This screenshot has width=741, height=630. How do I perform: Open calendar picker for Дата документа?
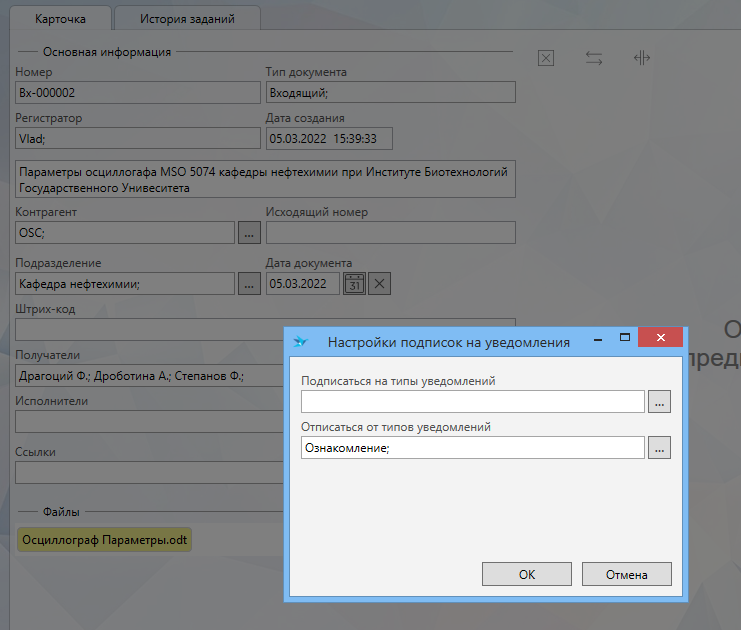(354, 284)
